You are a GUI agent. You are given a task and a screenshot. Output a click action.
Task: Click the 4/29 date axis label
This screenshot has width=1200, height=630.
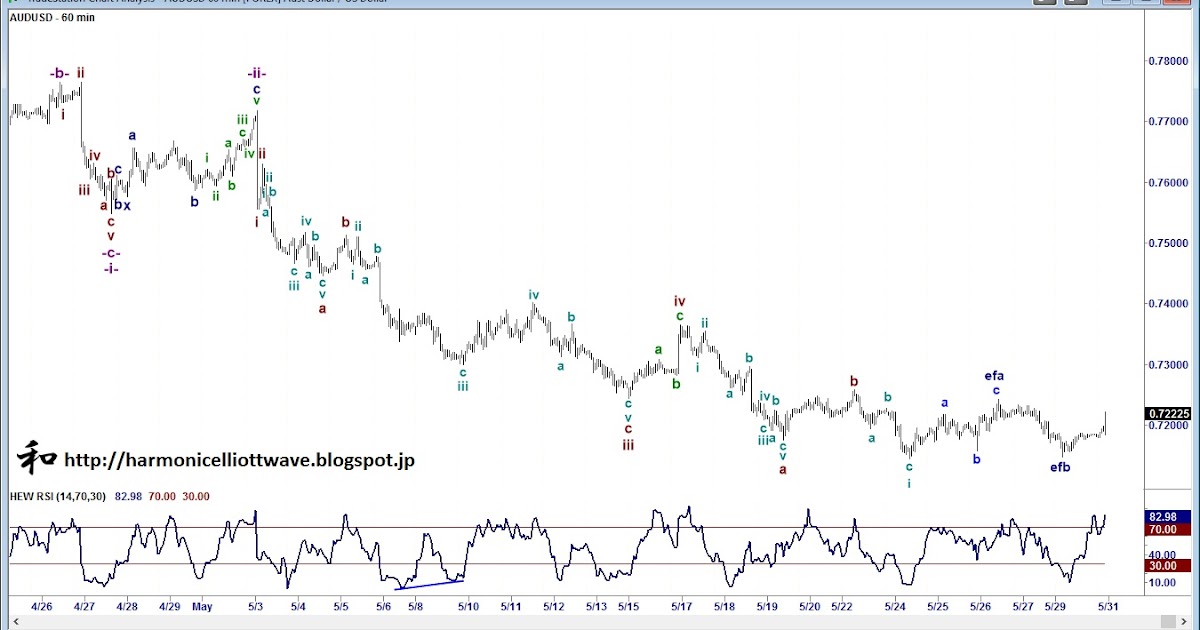pyautogui.click(x=169, y=606)
